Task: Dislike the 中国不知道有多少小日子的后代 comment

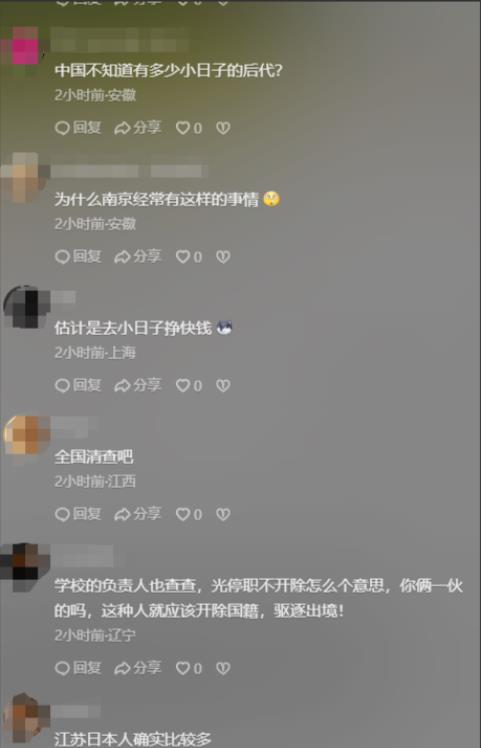Action: 223,128
